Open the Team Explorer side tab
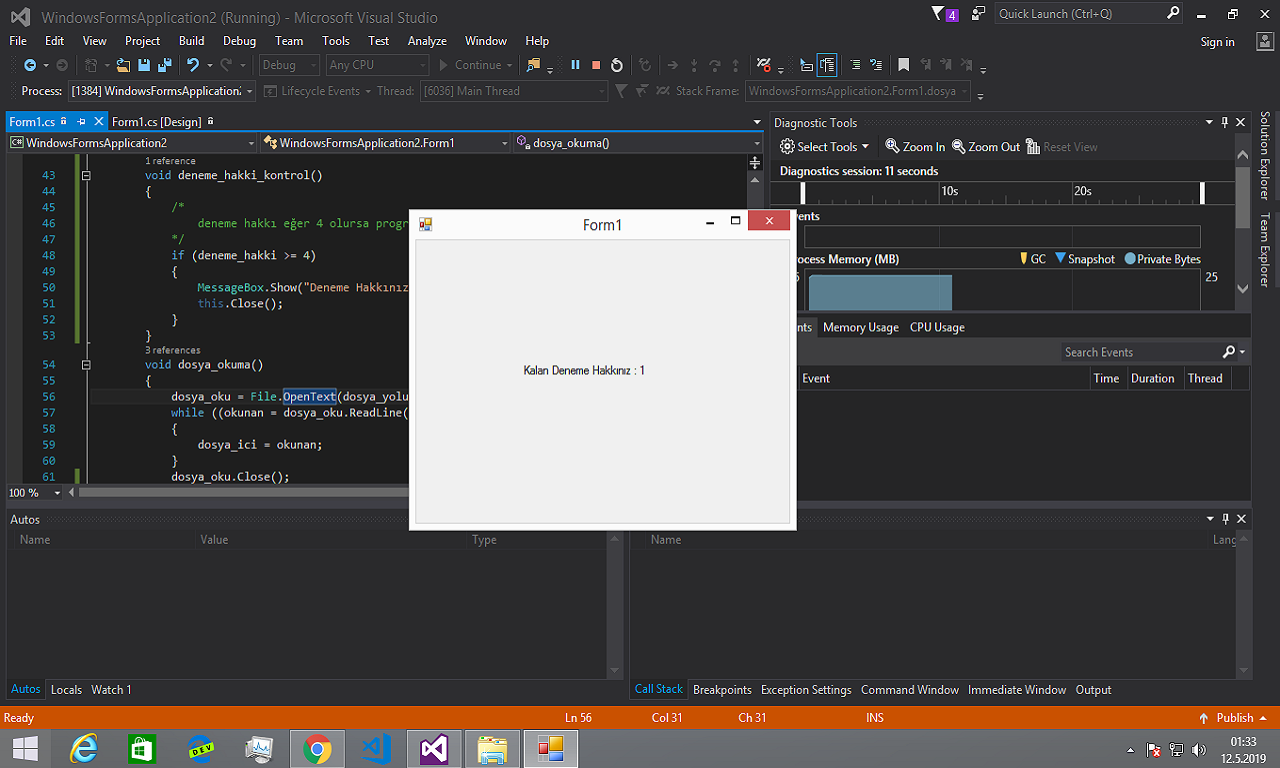Image resolution: width=1280 pixels, height=768 pixels. point(1265,250)
